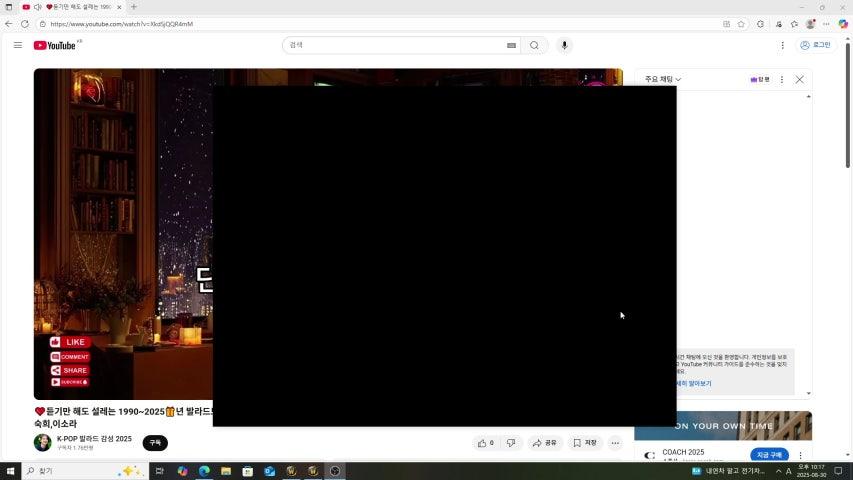Screen dimensions: 853x480
Task: Open the Windows Start menu
Action: click(x=10, y=471)
